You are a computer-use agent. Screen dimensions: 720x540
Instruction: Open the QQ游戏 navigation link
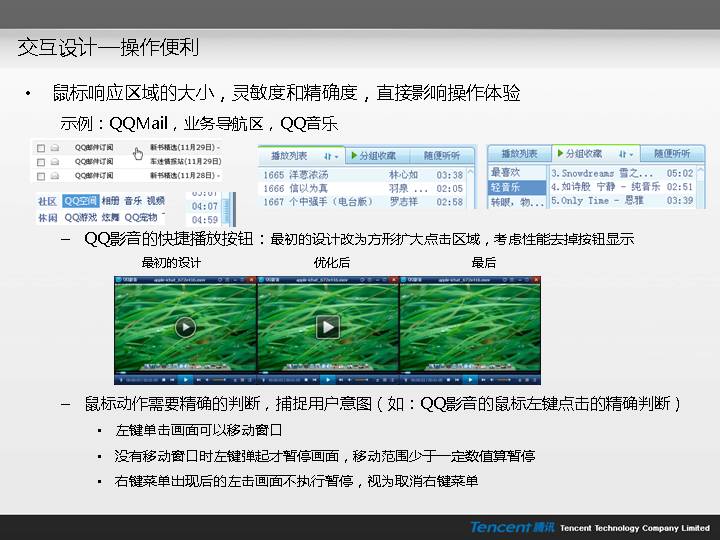80,217
